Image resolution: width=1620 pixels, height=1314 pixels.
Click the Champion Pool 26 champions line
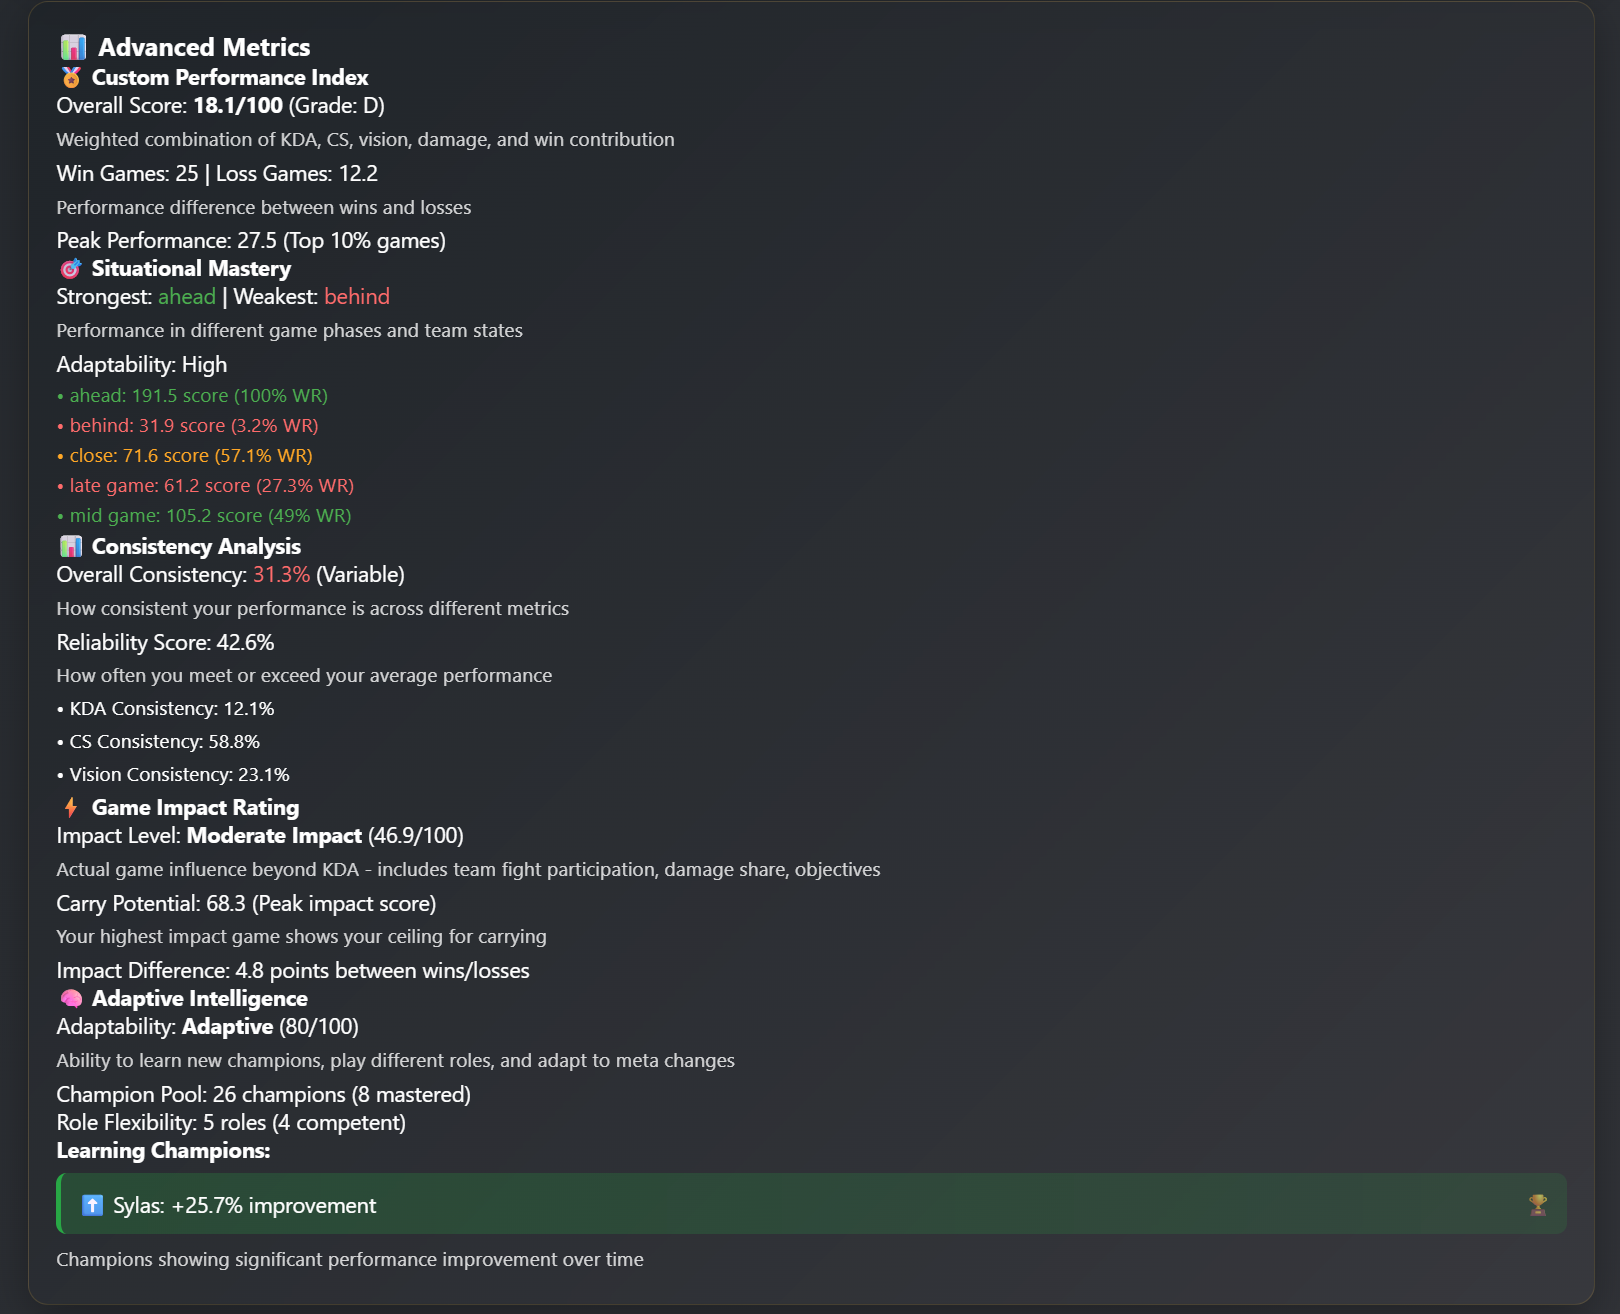264,1095
